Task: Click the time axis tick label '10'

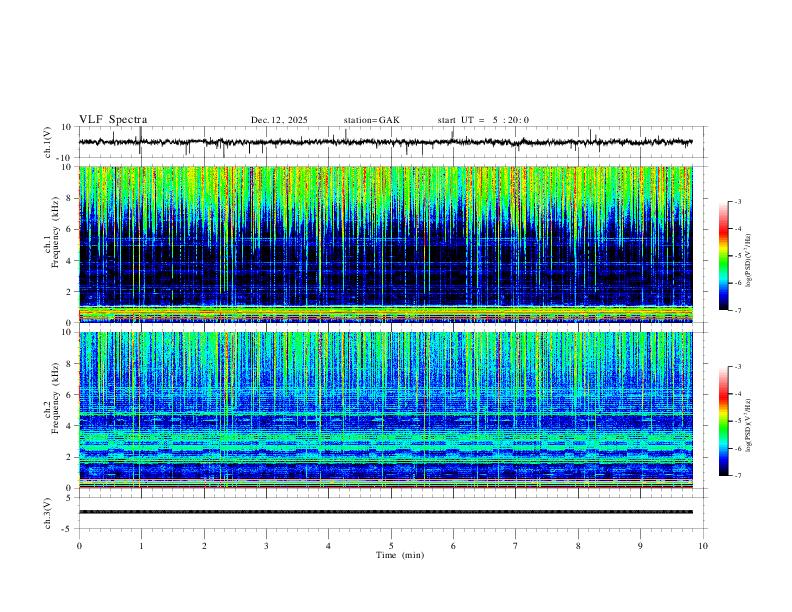Action: coord(703,546)
